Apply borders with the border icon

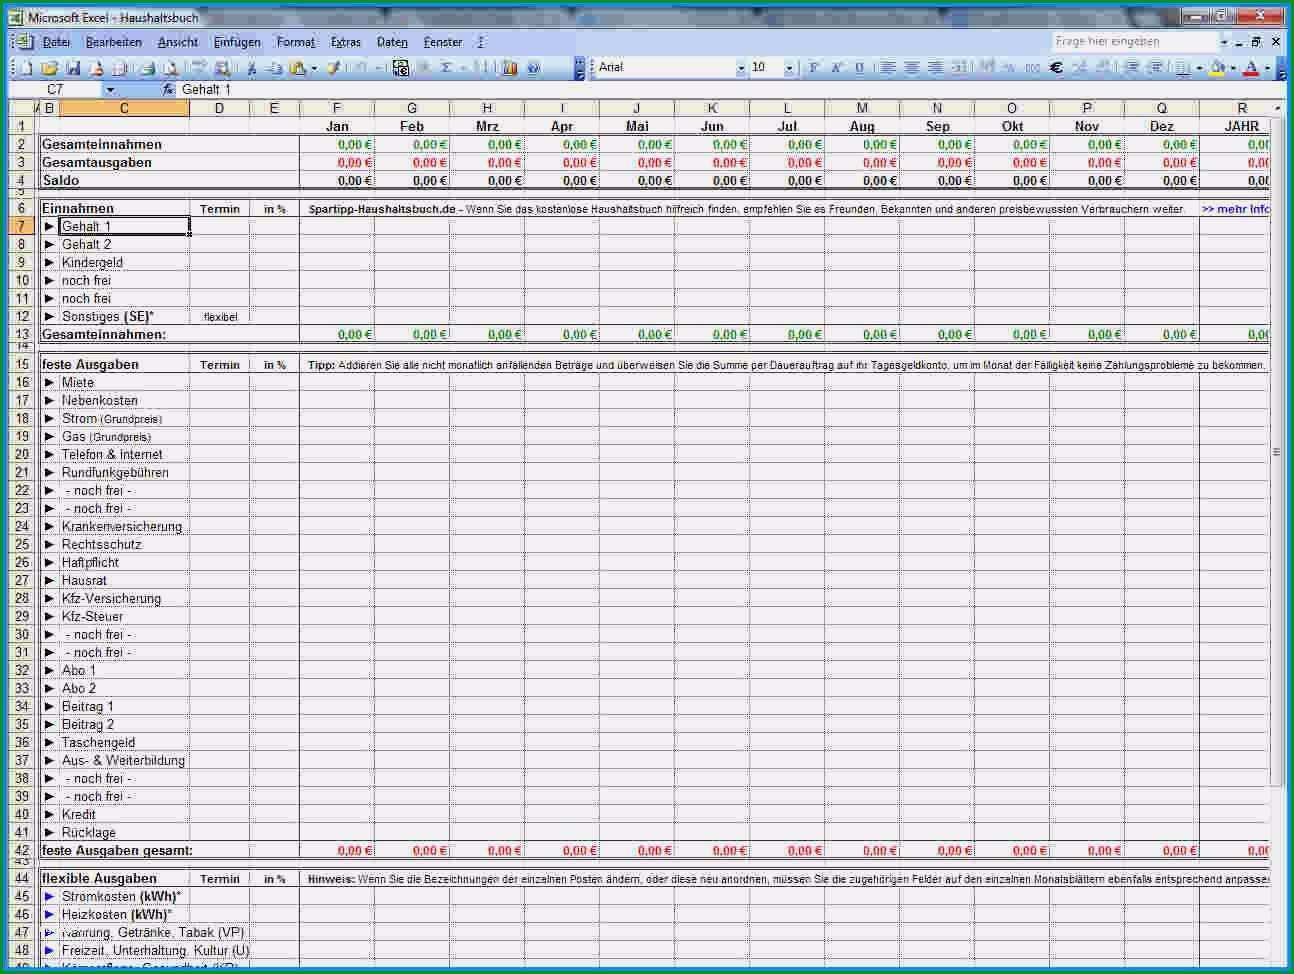pyautogui.click(x=1182, y=68)
